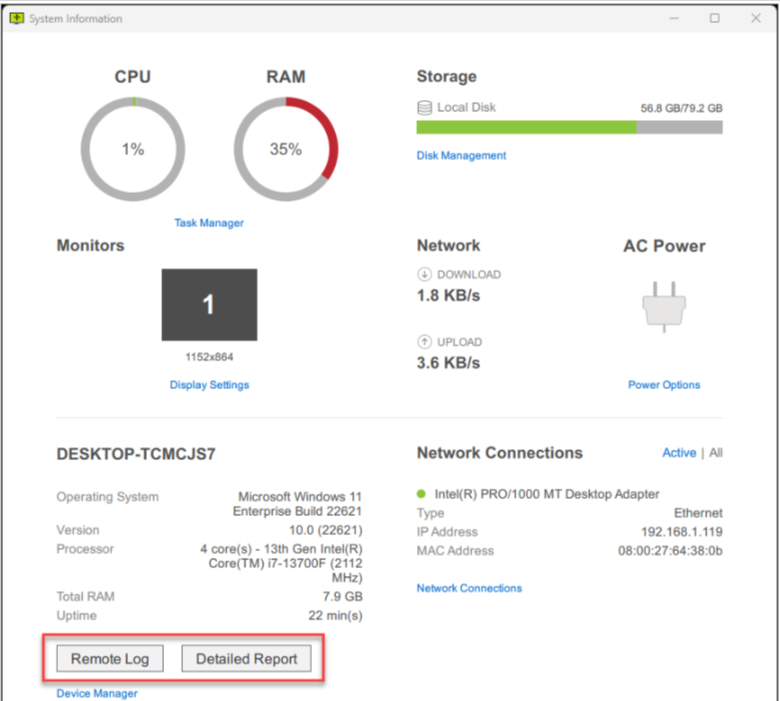This screenshot has width=780, height=701.
Task: Open the Detailed Report button
Action: tap(246, 659)
